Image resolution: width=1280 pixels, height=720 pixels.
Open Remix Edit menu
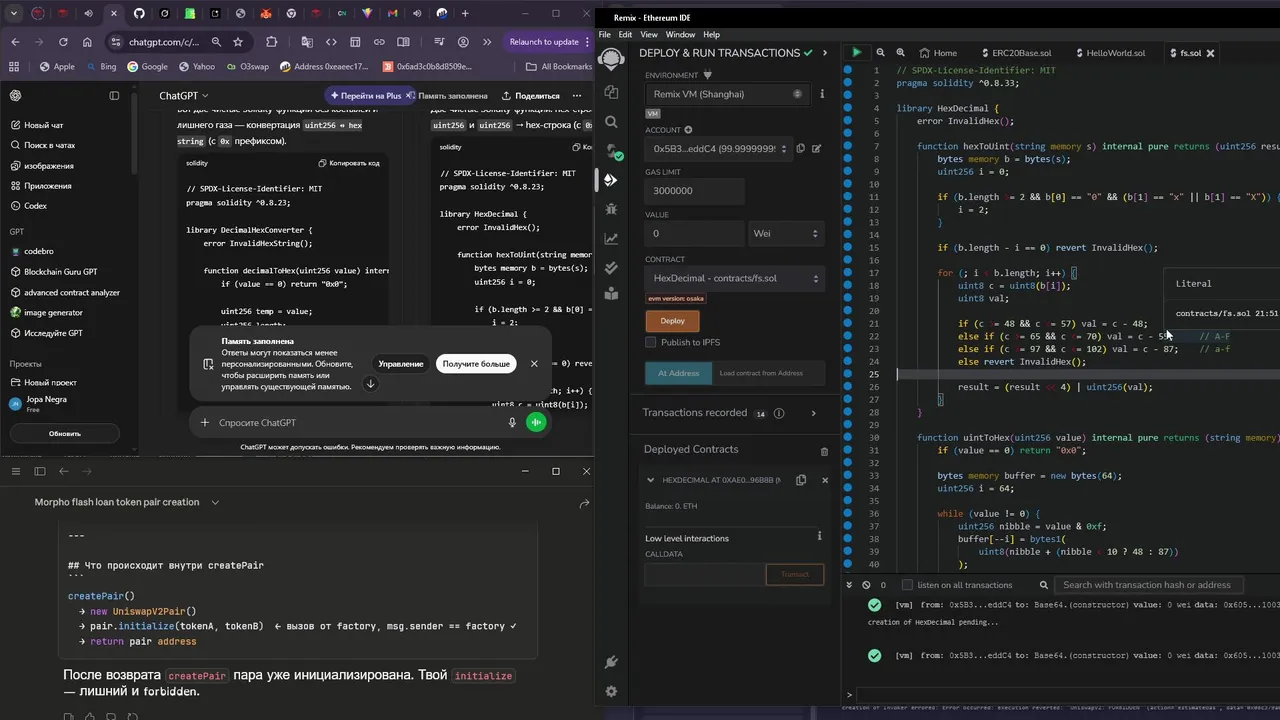(625, 34)
